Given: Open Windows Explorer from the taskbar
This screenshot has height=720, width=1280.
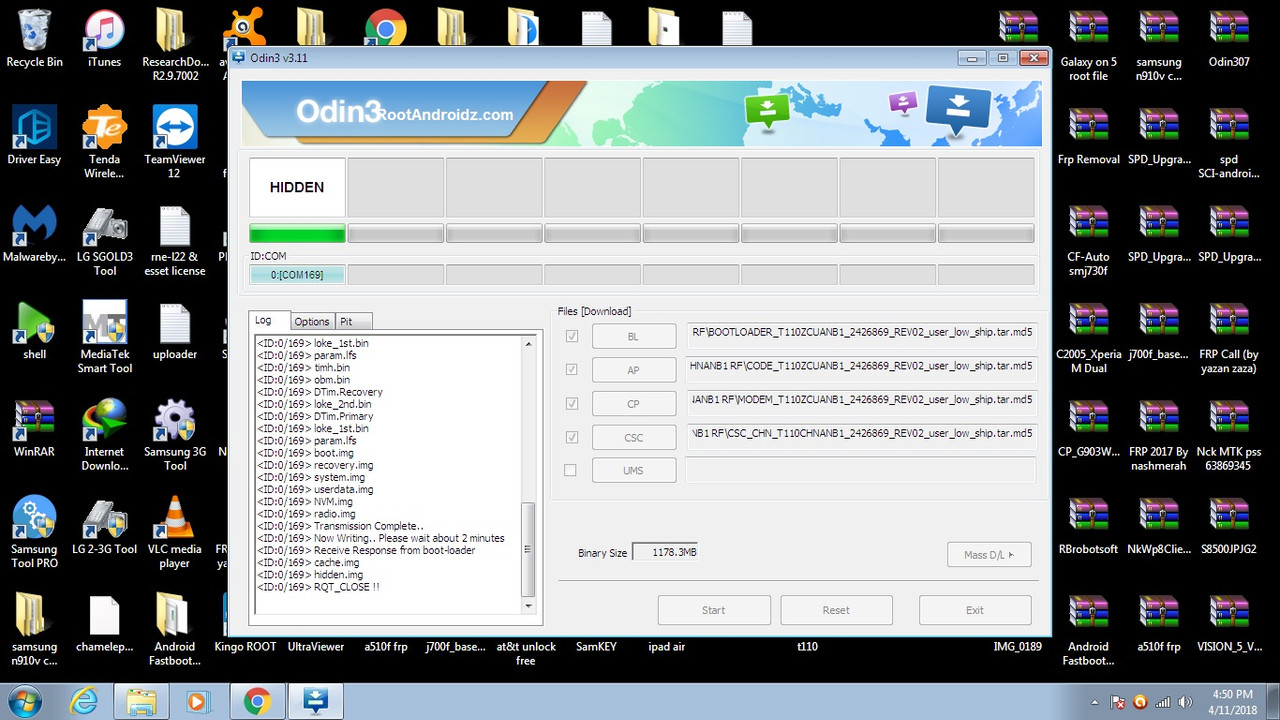Looking at the screenshot, I should coord(141,702).
